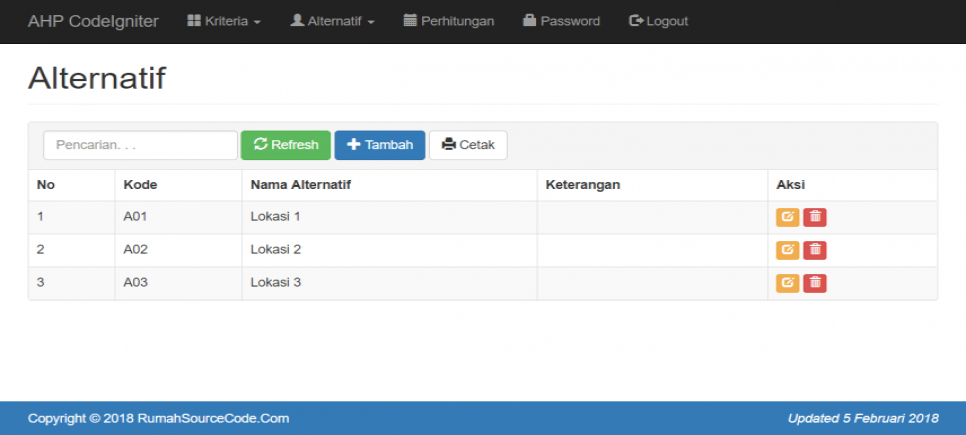
Task: Click the Alternatif page heading
Action: point(97,78)
